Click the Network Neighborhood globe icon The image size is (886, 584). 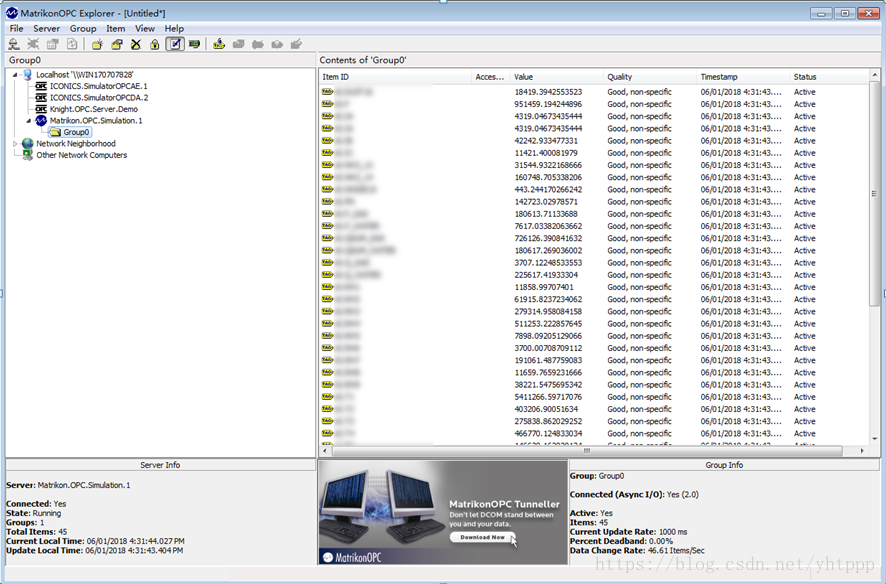[x=27, y=143]
